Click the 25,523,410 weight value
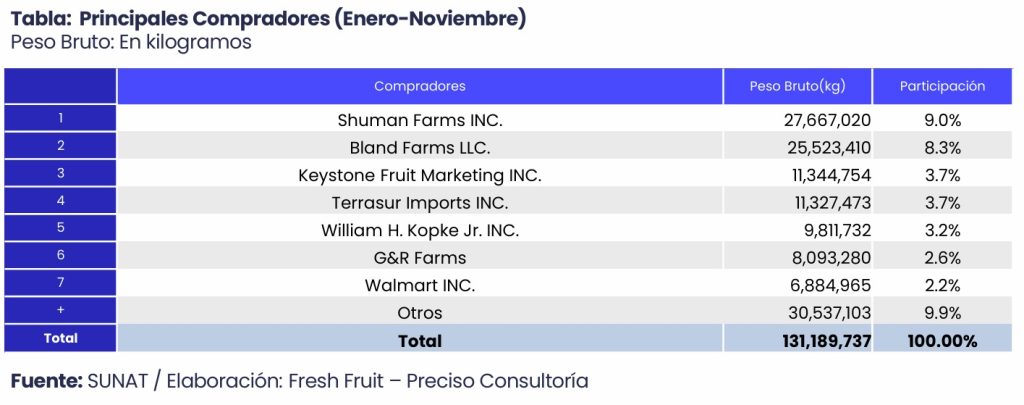 pyautogui.click(x=827, y=148)
